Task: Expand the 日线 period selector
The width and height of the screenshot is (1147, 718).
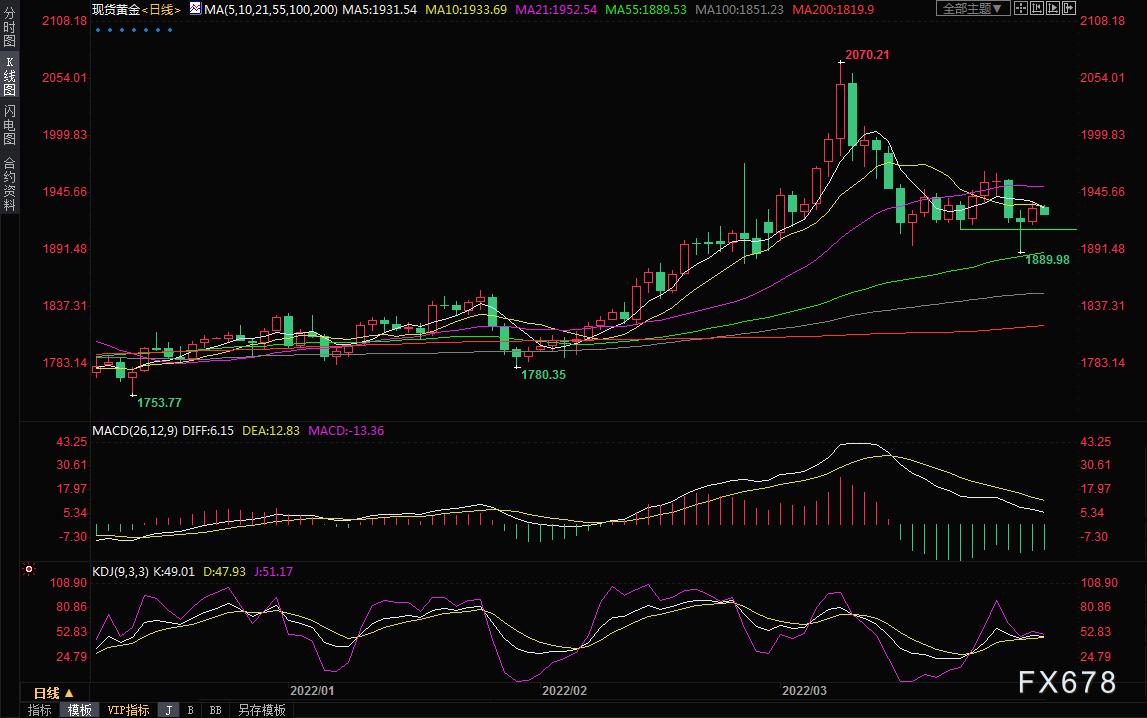Action: (54, 692)
